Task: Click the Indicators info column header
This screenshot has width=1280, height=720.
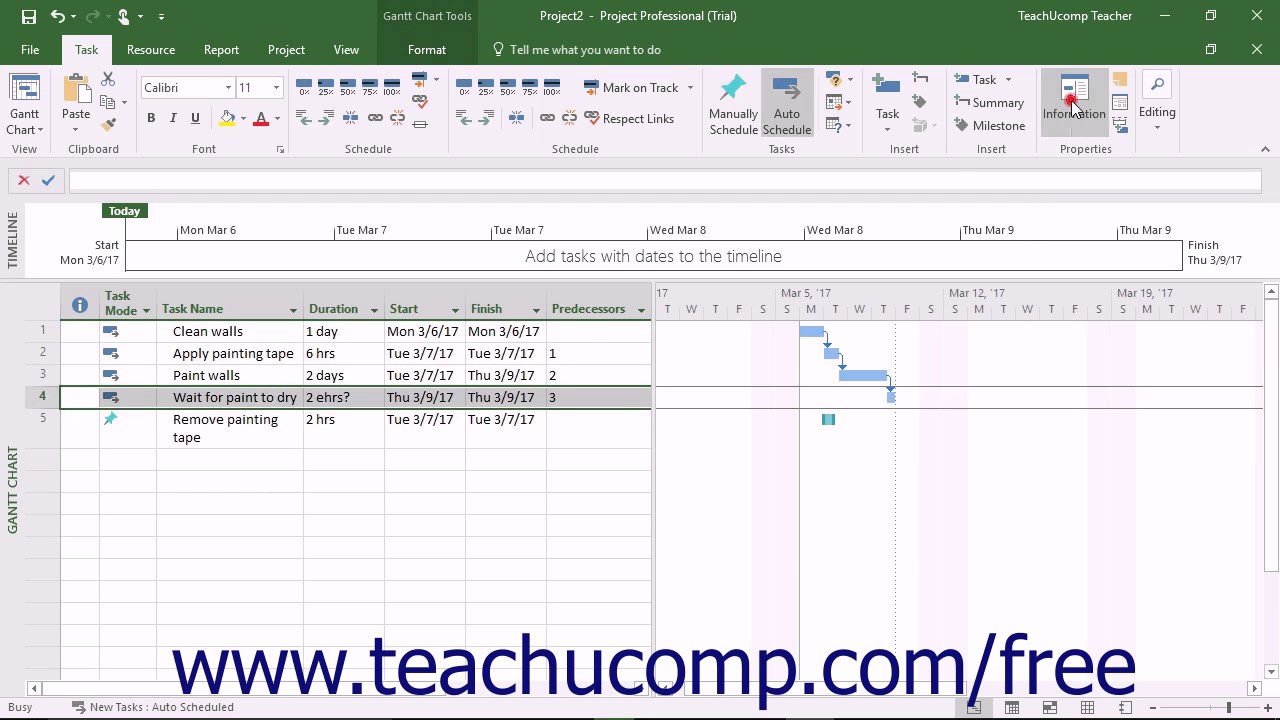Action: click(x=80, y=305)
